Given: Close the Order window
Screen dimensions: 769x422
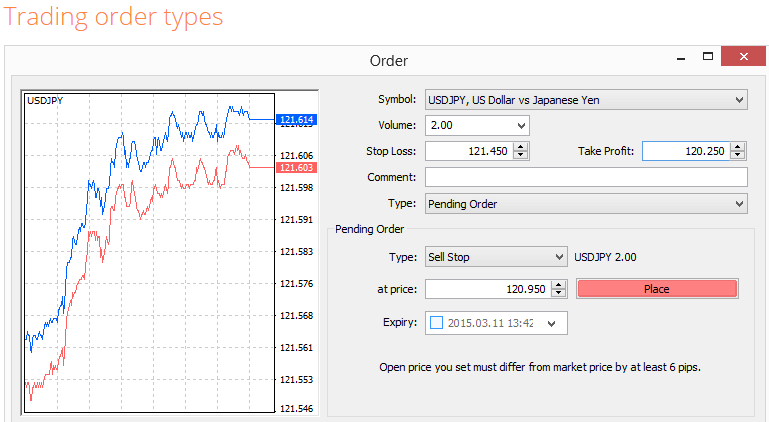Looking at the screenshot, I should (x=743, y=56).
